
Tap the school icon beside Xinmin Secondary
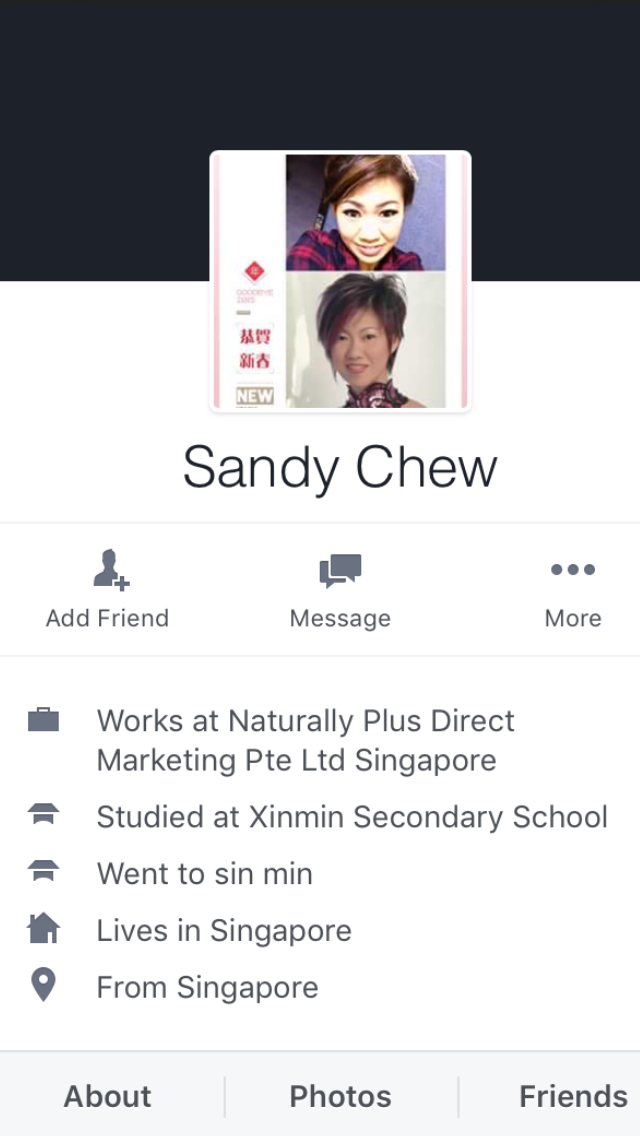[43, 815]
